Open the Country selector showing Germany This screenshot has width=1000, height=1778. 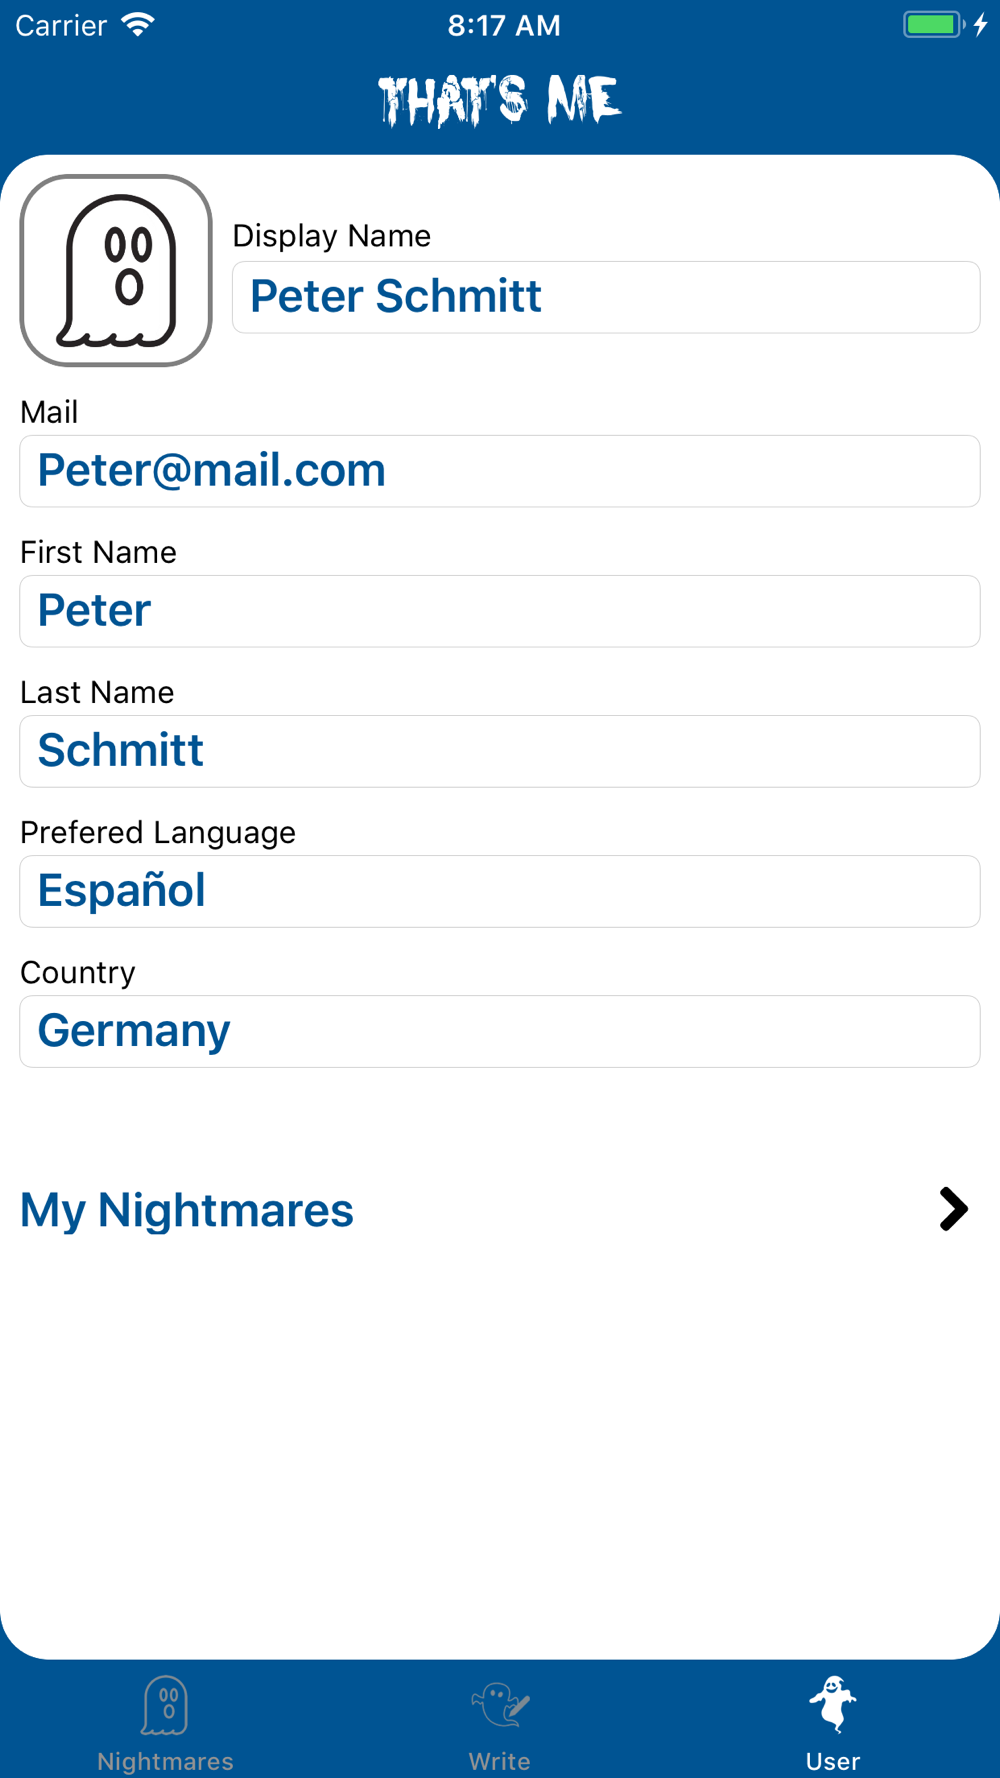[500, 1031]
